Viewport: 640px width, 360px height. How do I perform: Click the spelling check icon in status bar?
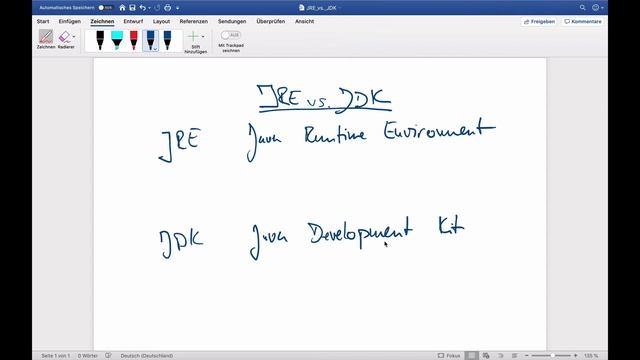click(x=108, y=356)
